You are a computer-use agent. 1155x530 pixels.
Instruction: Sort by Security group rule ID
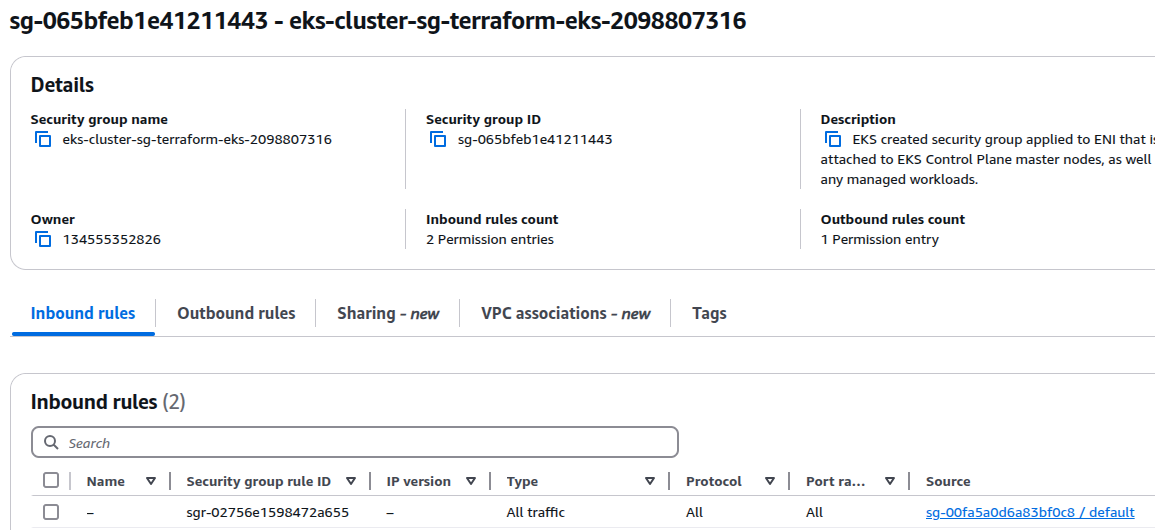pos(351,481)
